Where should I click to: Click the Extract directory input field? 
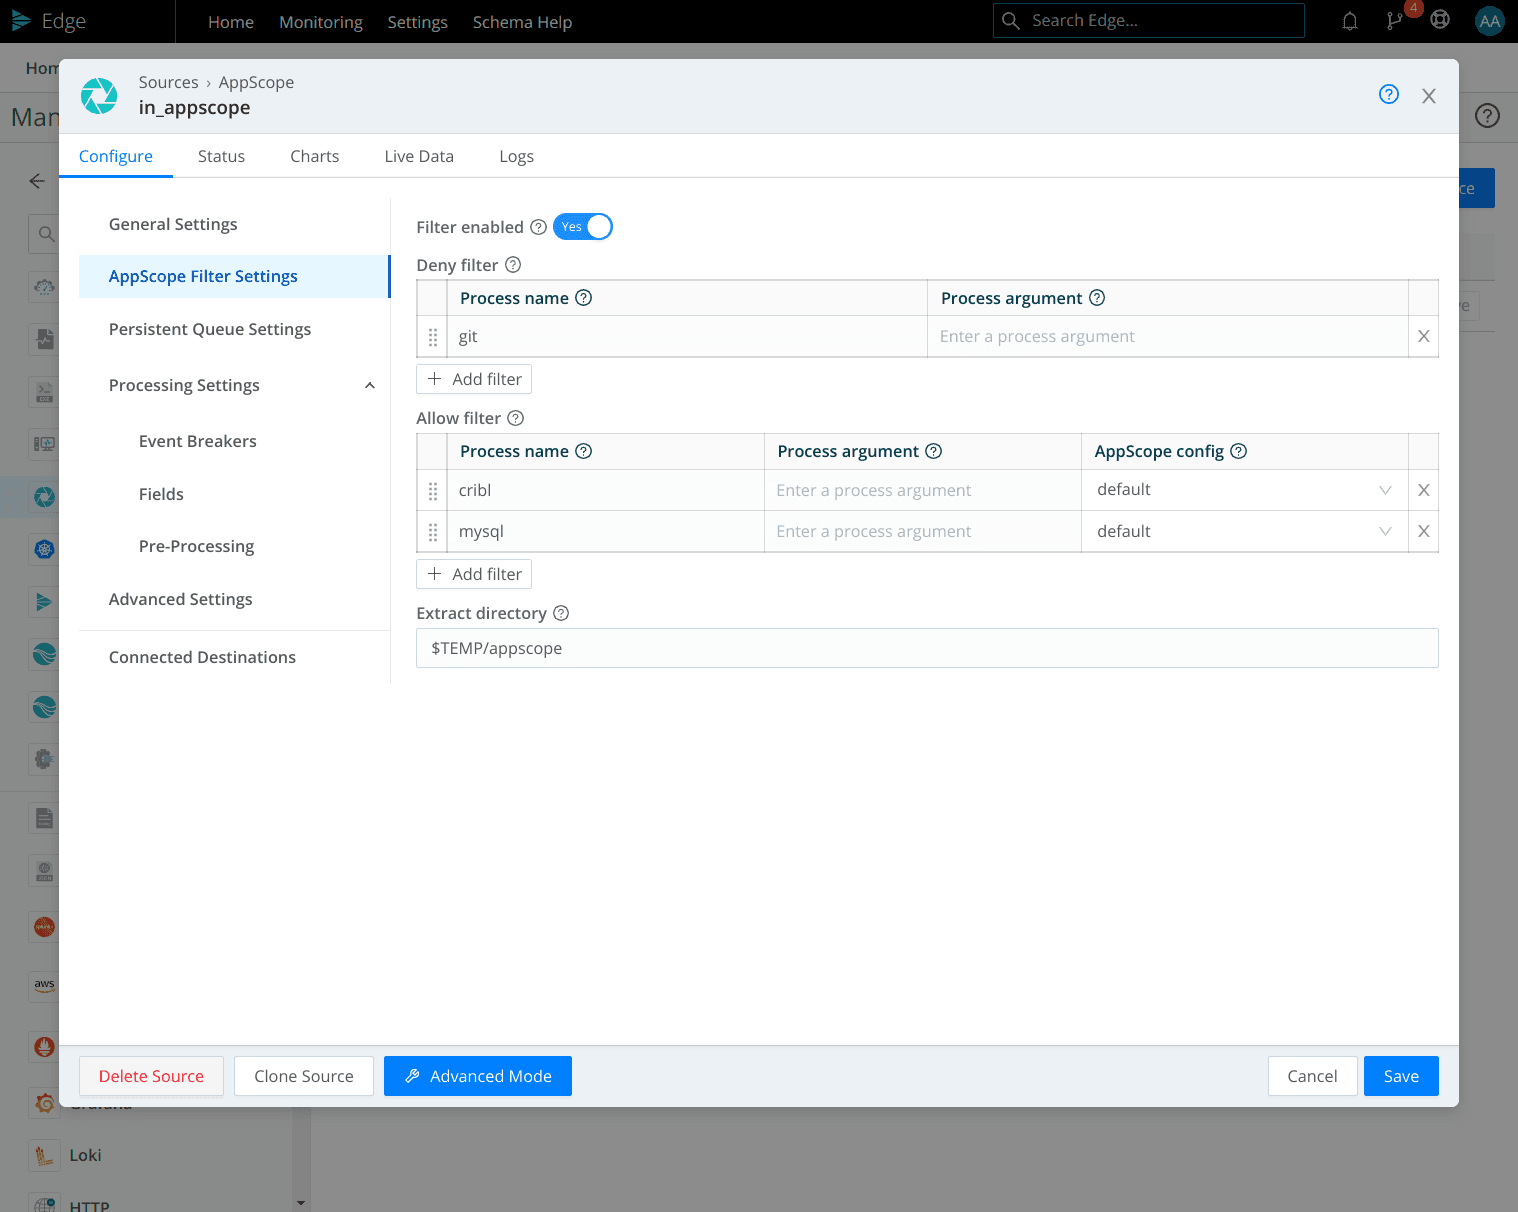coord(926,648)
